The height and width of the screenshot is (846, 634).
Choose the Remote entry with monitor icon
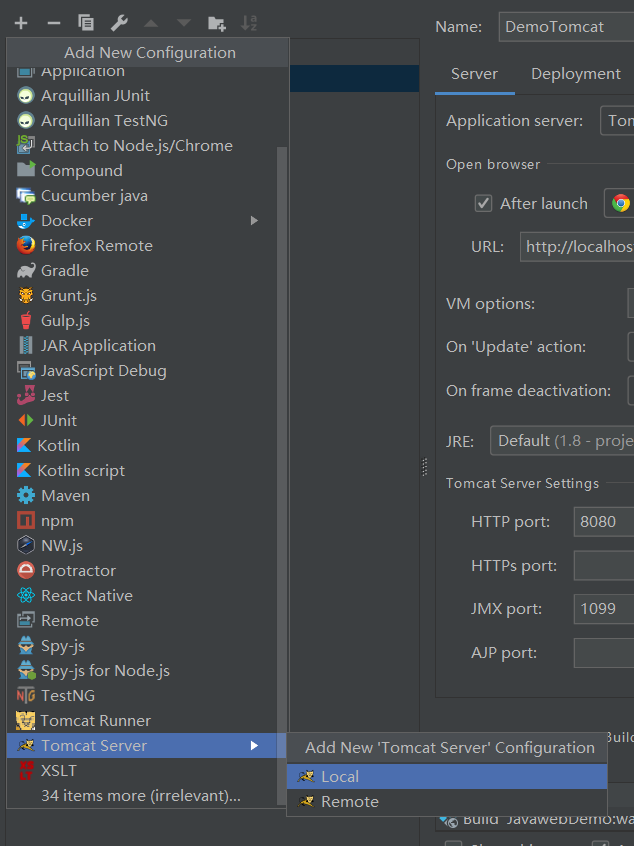tap(142, 620)
